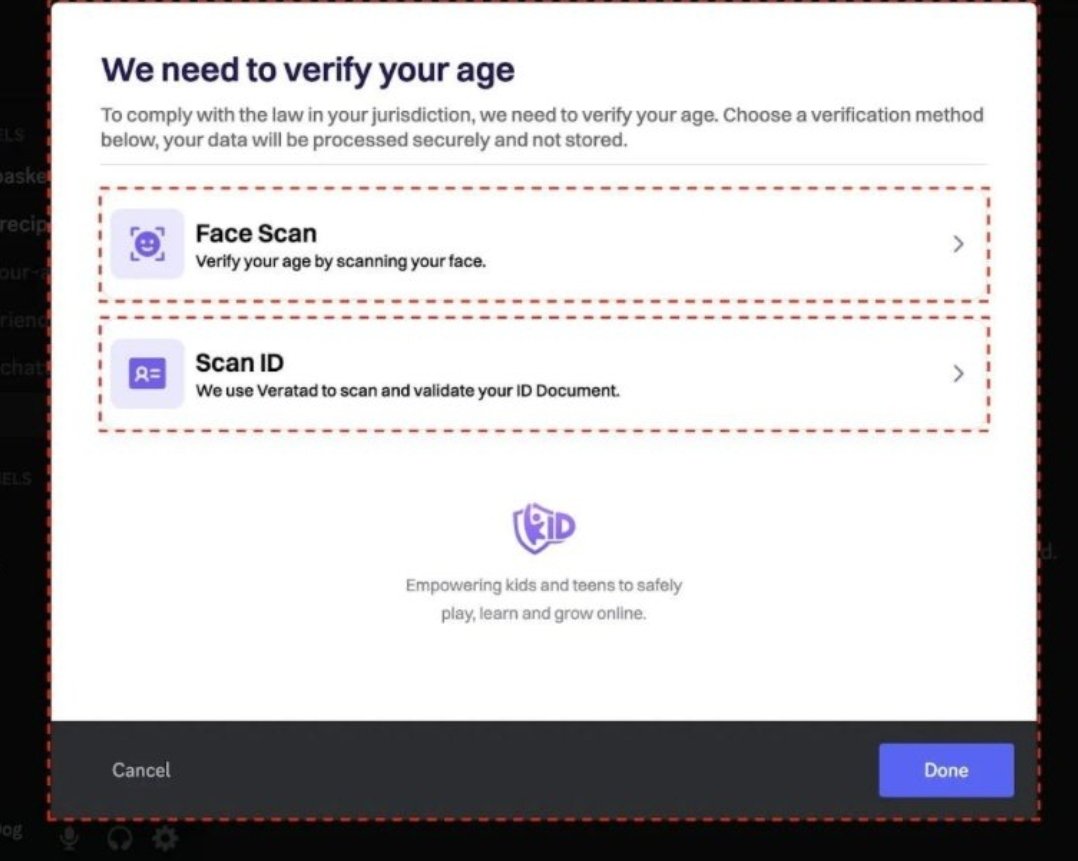1078x861 pixels.
Task: Open User Settings with the gear icon
Action: (165, 840)
